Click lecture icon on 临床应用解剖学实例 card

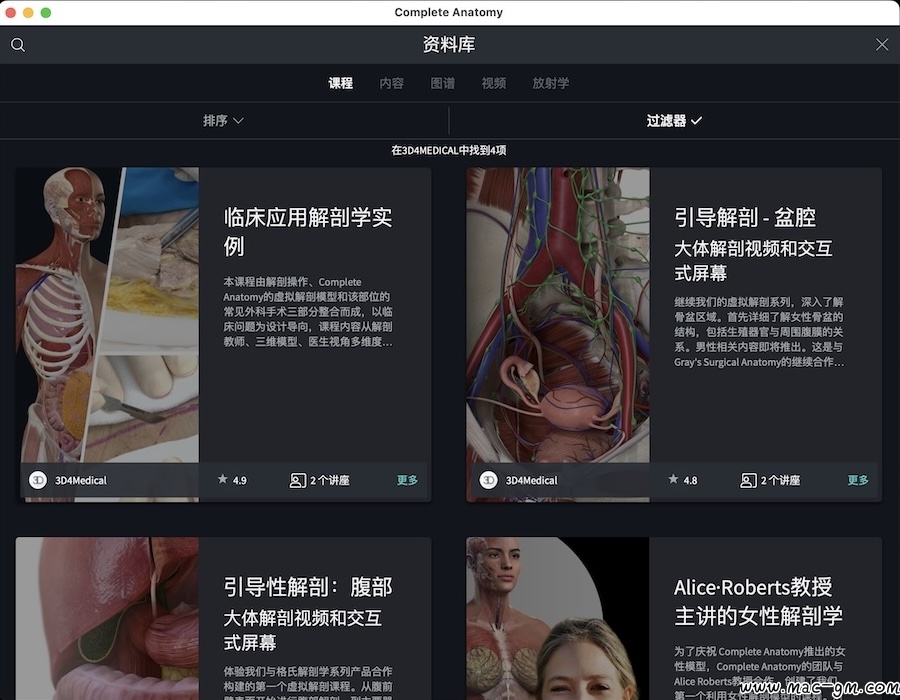297,480
